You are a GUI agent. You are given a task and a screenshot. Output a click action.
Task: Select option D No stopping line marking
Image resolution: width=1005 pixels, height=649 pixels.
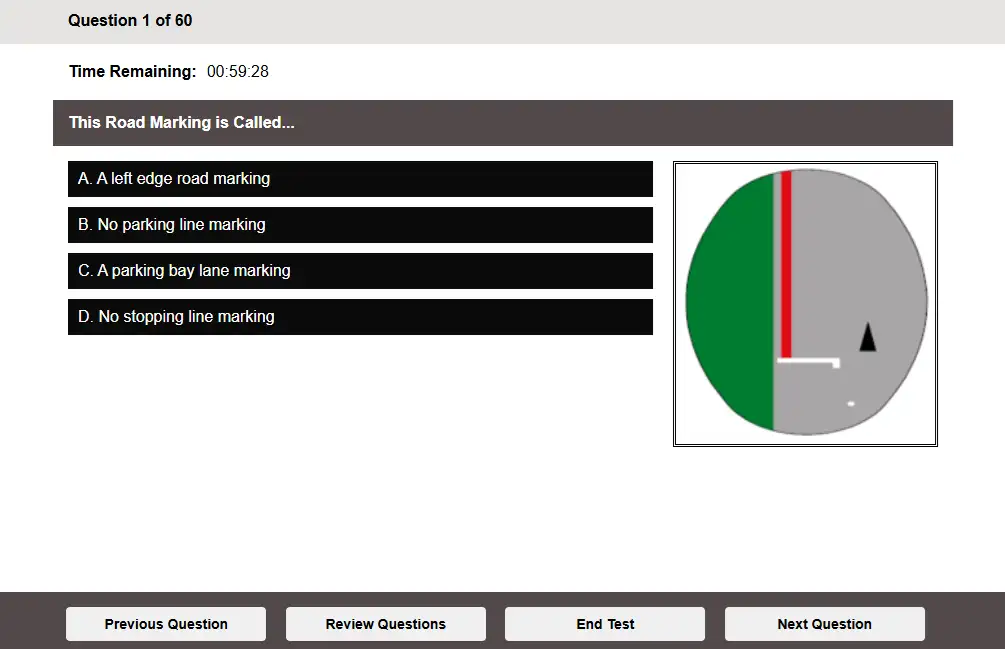[360, 317]
